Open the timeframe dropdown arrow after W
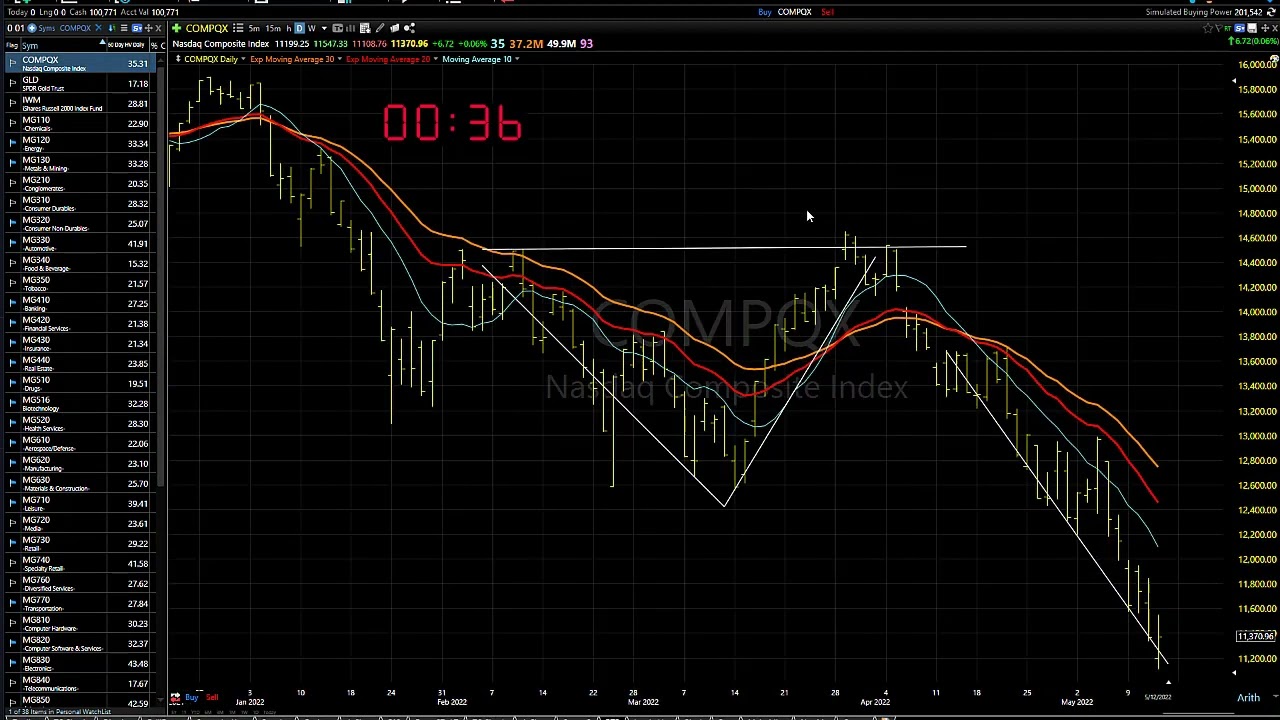This screenshot has width=1280, height=720. [x=324, y=28]
